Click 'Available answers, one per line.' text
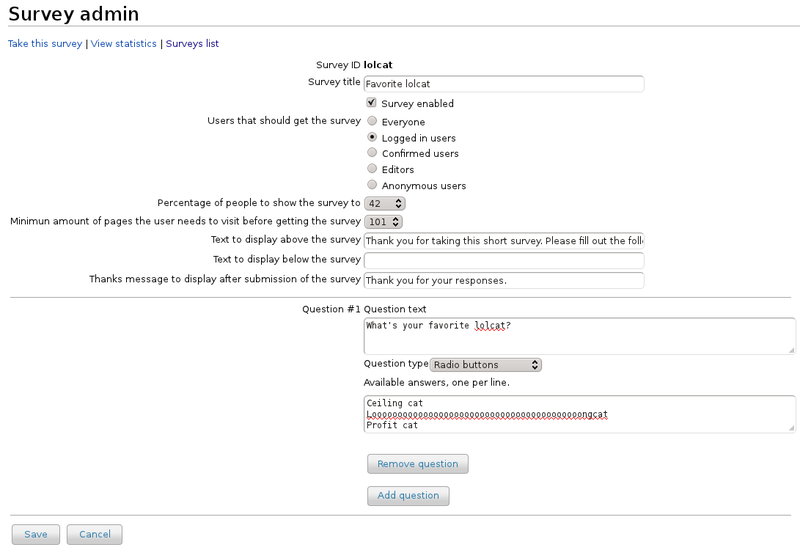 coord(437,383)
